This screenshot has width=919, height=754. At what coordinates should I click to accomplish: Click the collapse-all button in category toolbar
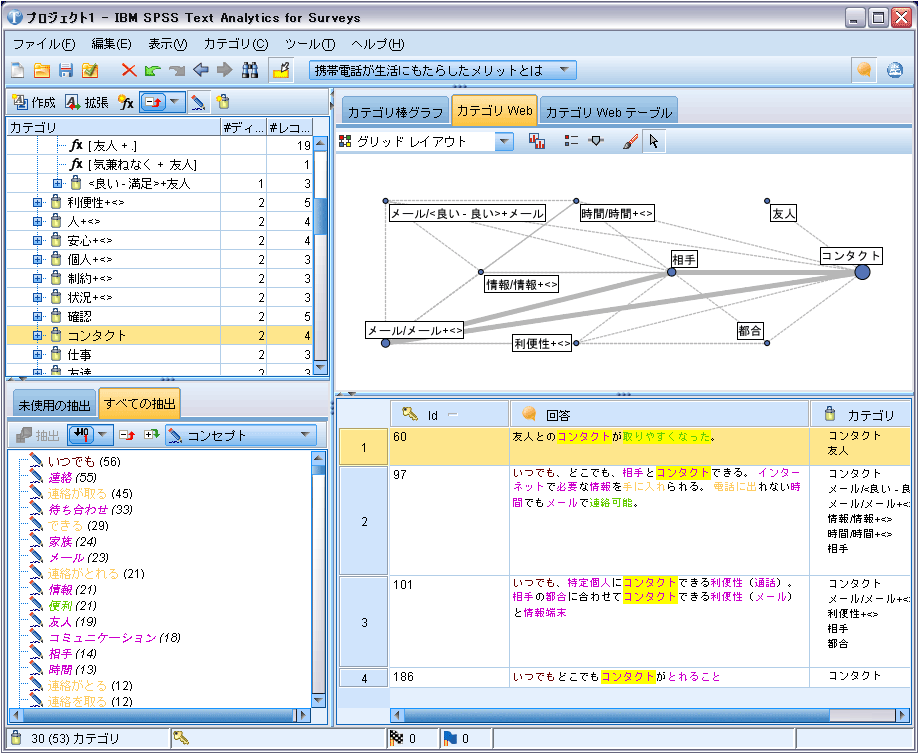click(153, 102)
